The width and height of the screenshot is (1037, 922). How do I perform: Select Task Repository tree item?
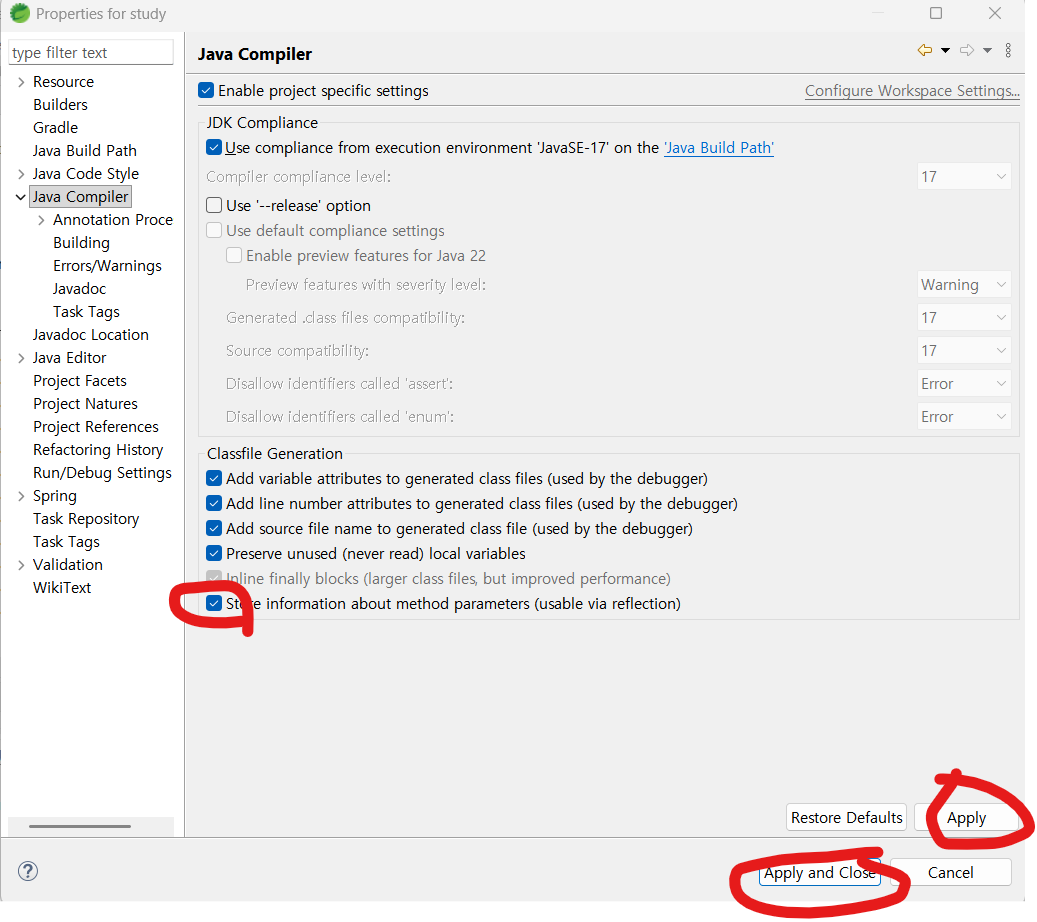pos(86,519)
